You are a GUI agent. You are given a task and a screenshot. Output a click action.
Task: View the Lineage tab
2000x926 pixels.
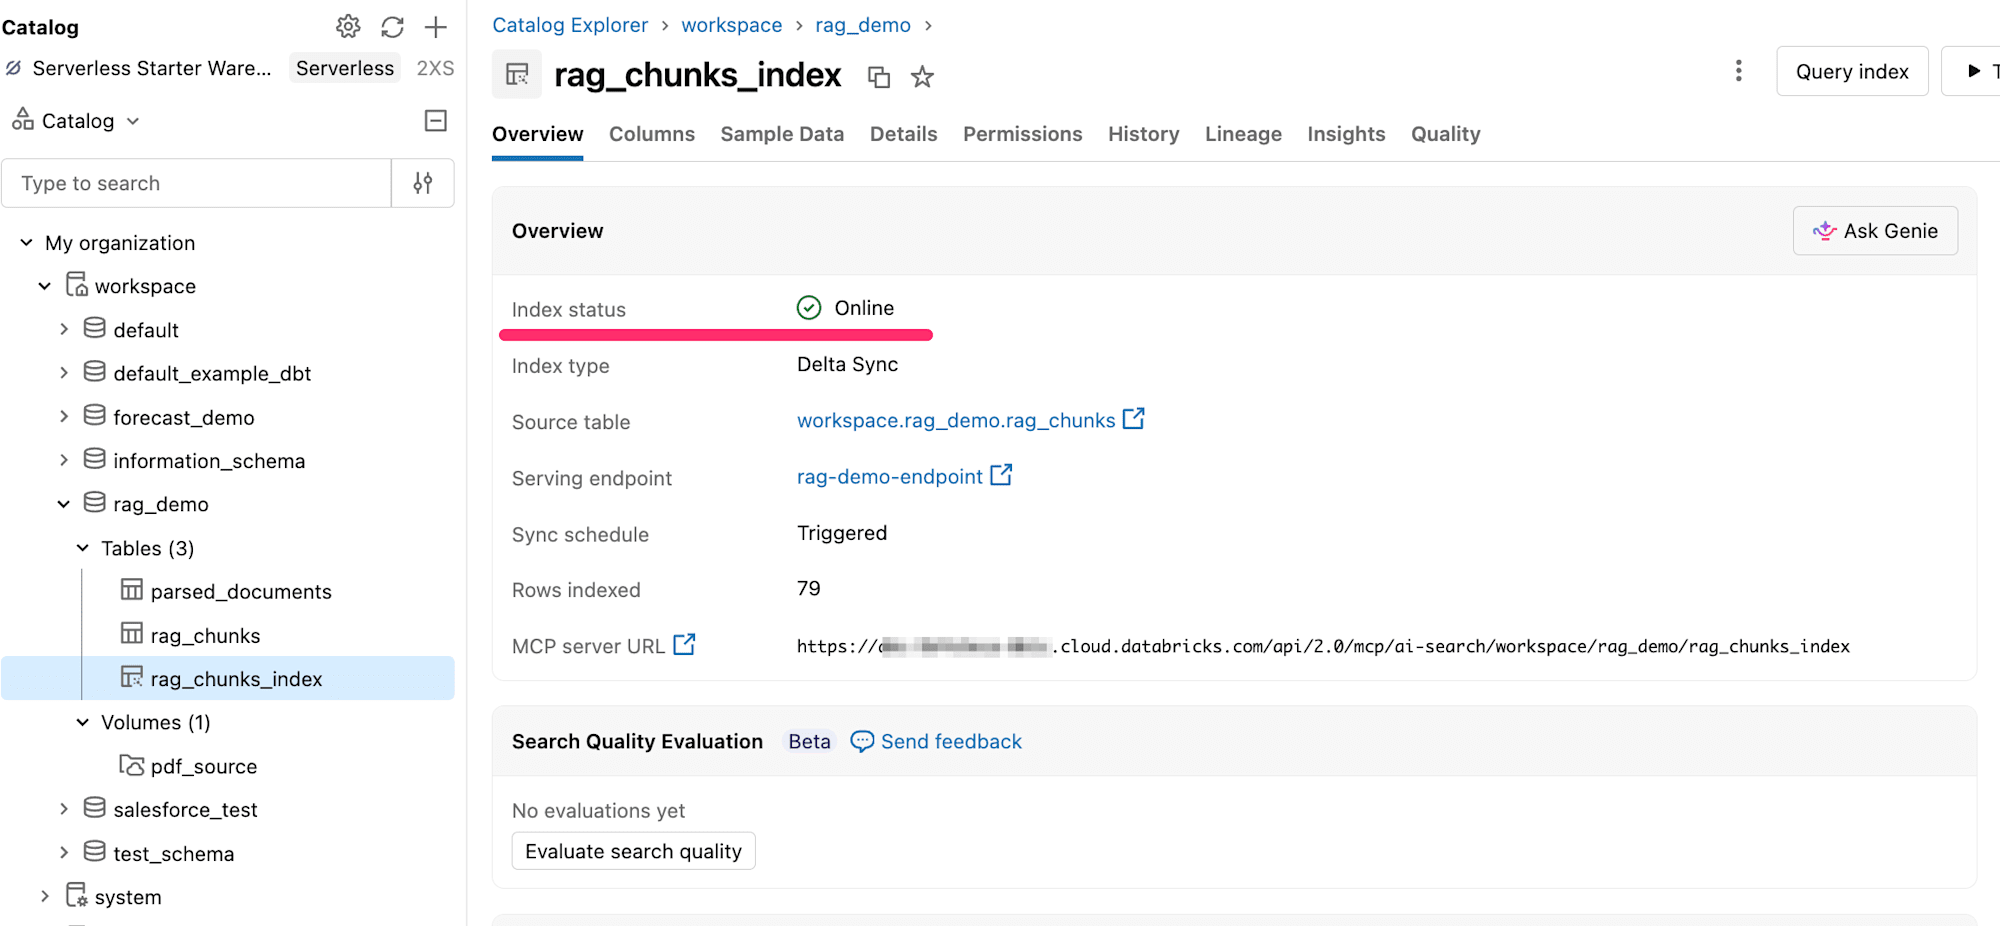(x=1243, y=134)
